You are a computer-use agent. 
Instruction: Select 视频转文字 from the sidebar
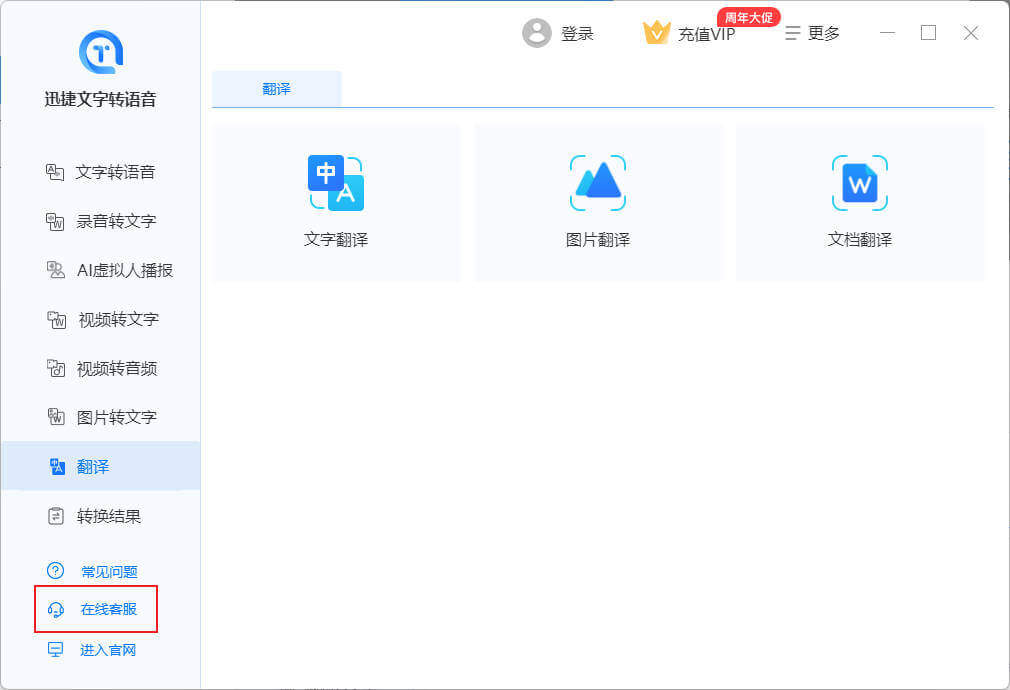(x=118, y=320)
